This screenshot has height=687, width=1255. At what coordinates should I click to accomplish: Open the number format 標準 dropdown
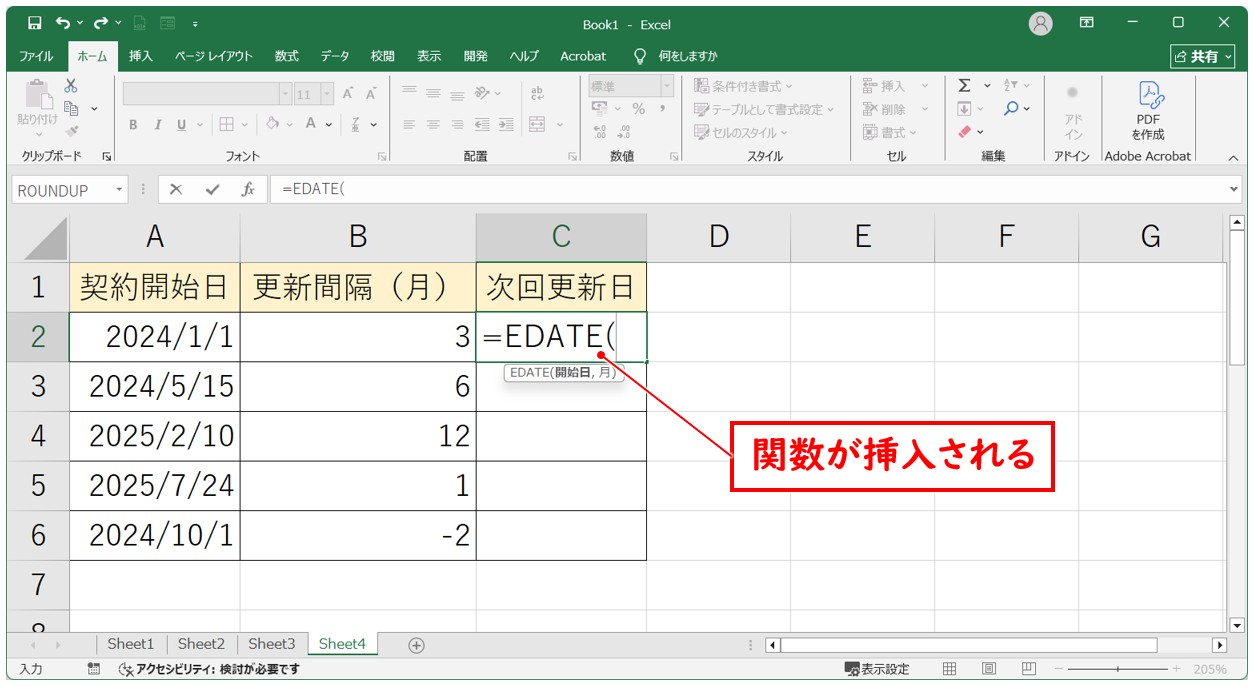click(668, 87)
